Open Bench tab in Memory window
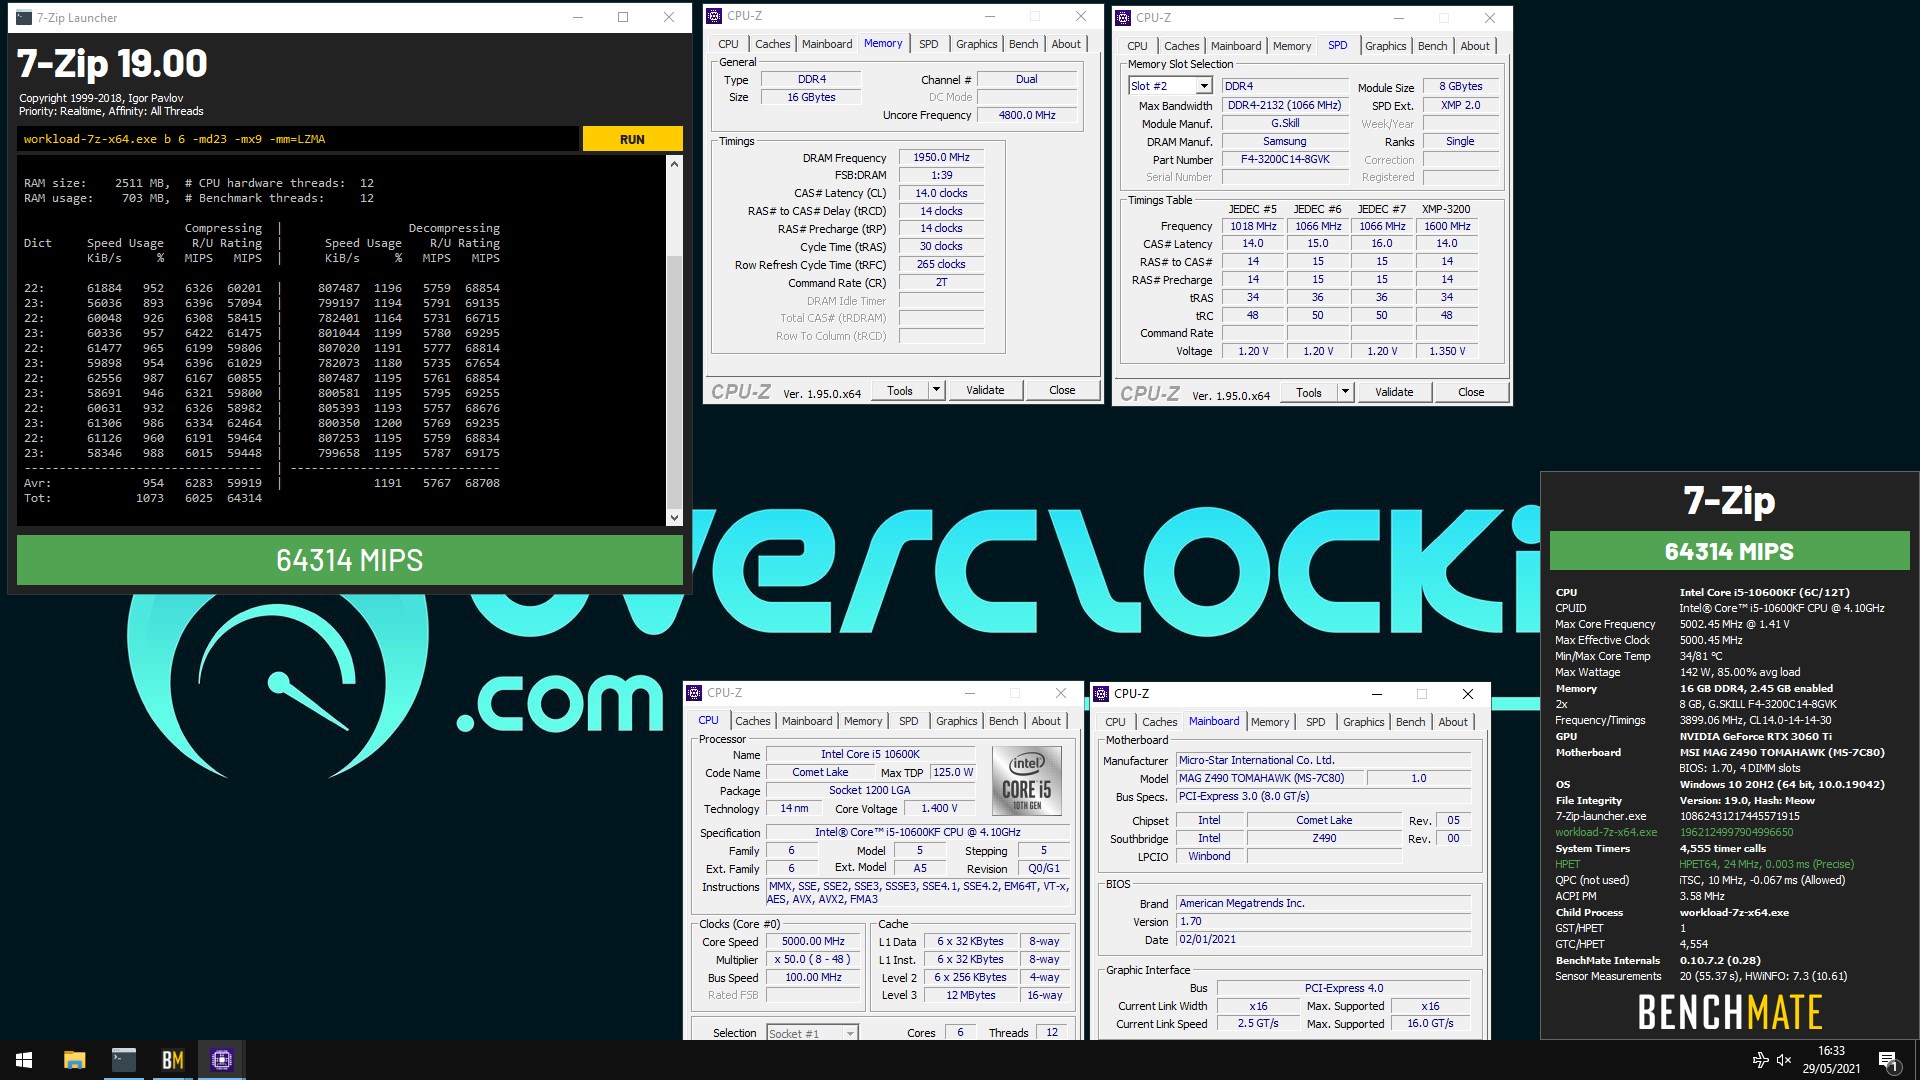The image size is (1920, 1080). pos(1023,44)
